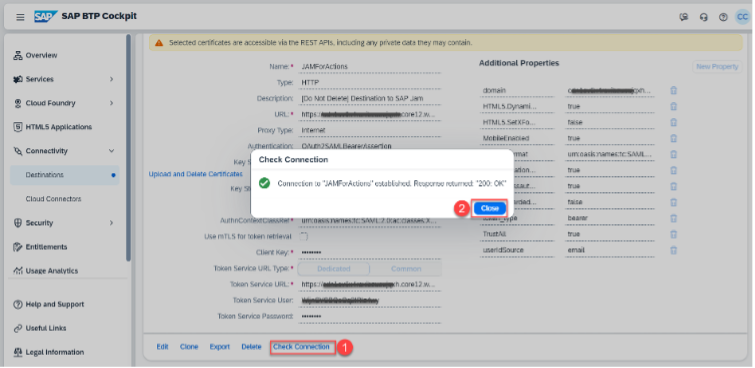This screenshot has width=755, height=368.
Task: Click the Services sidebar icon
Action: point(18,79)
